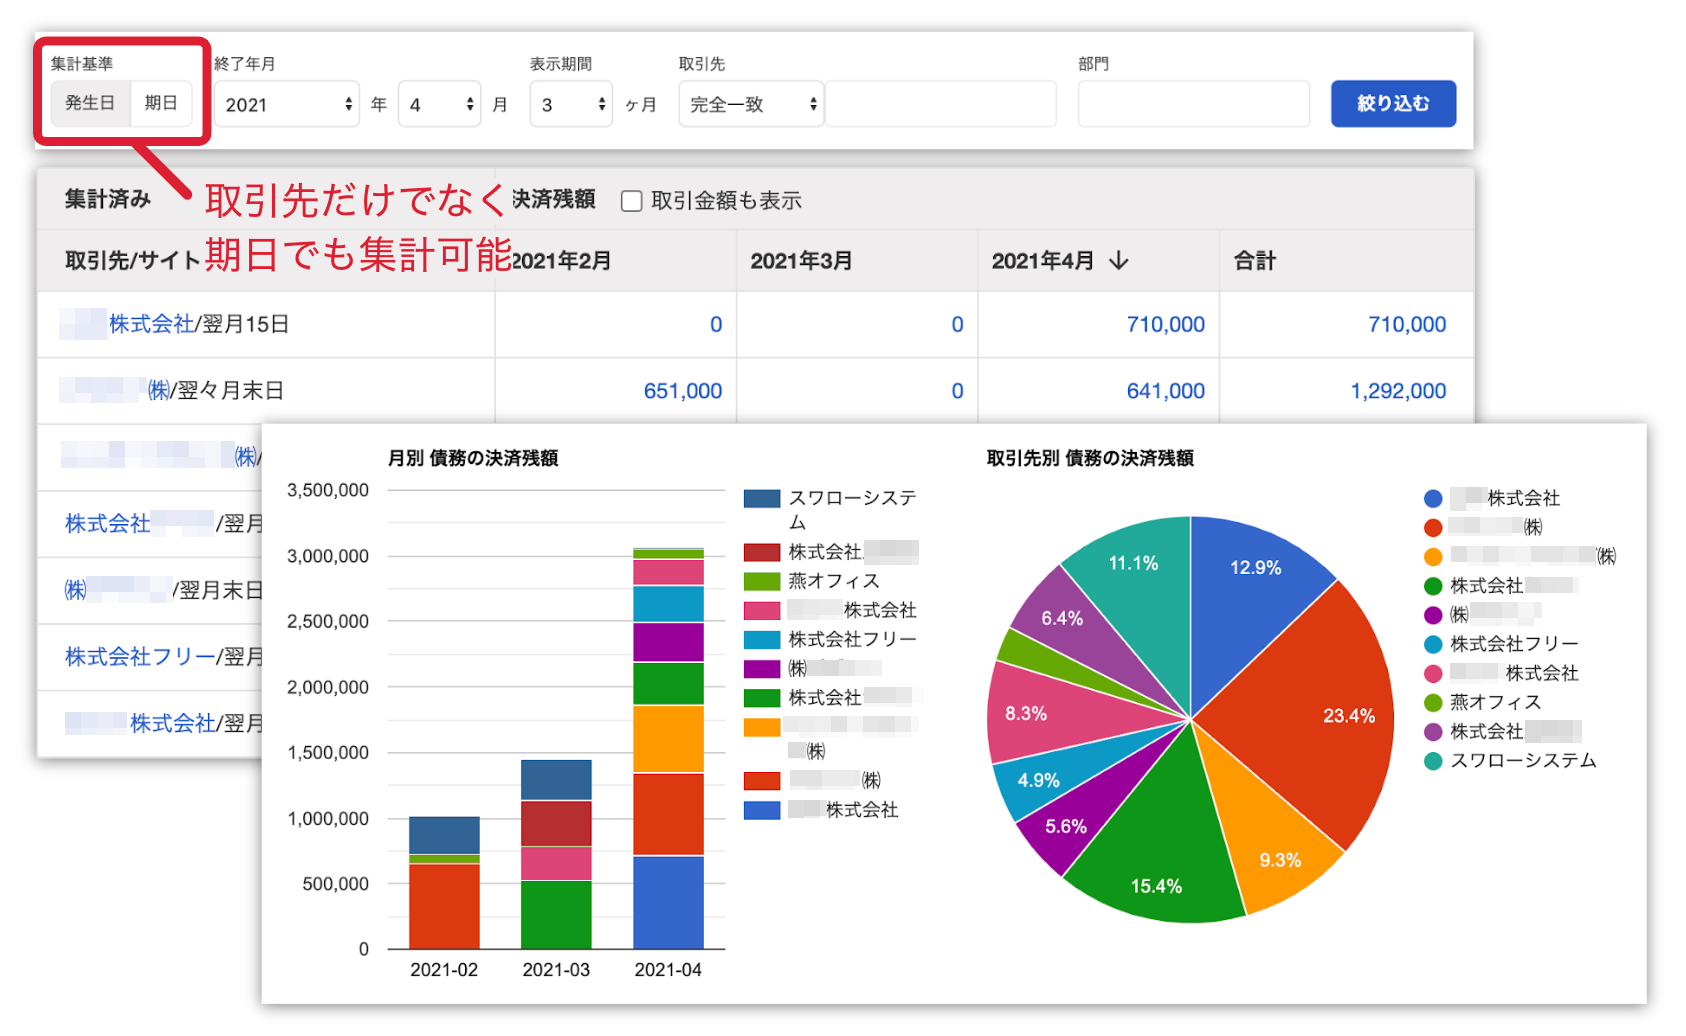Click the 取引先 text input field
Image resolution: width=1686 pixels, height=1036 pixels.
(940, 104)
